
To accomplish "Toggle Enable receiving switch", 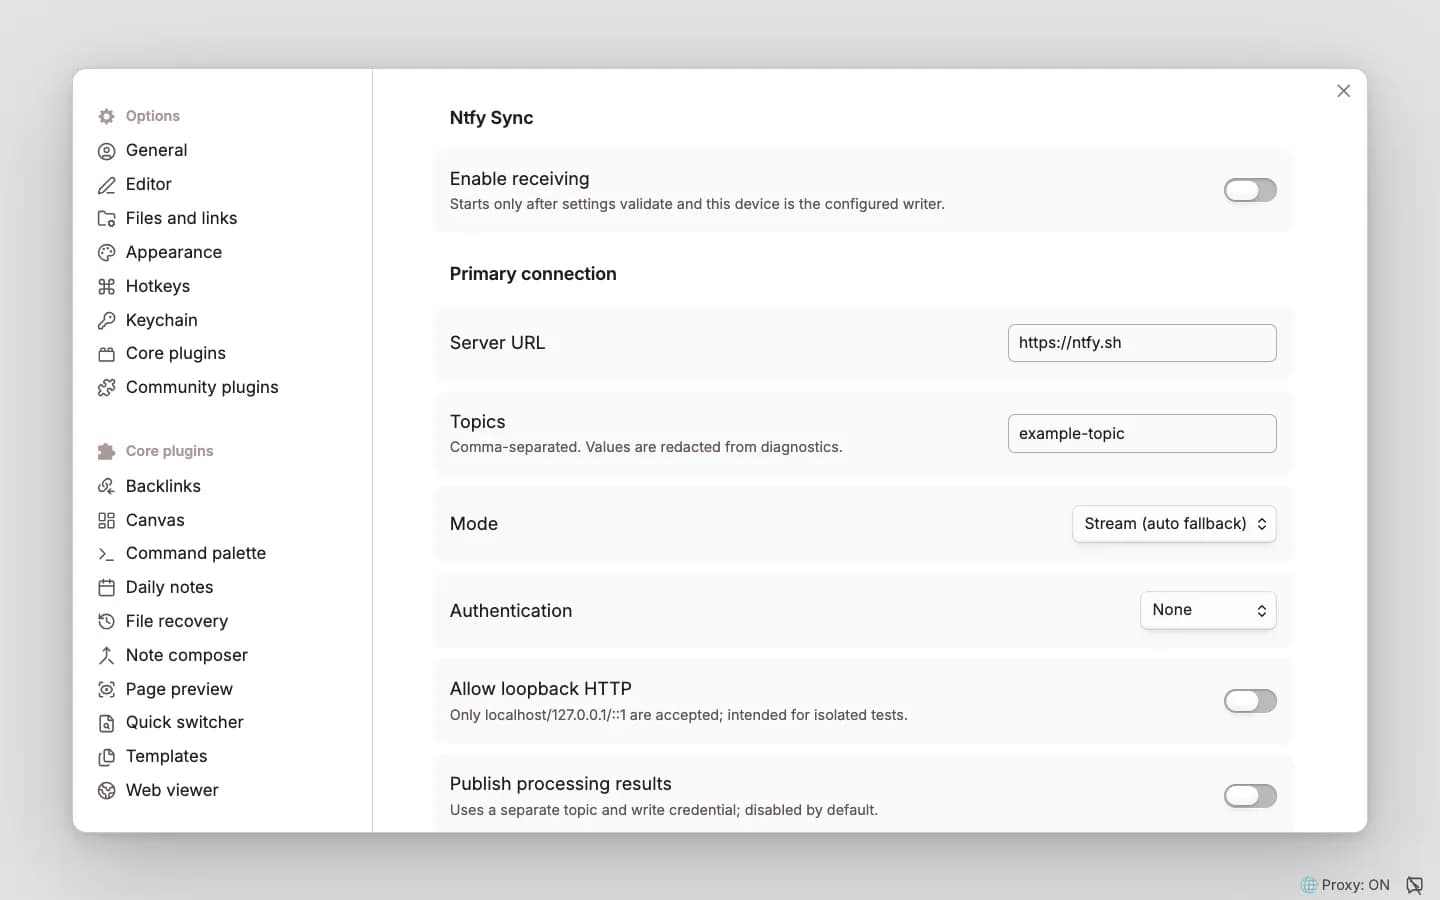I will click(1250, 190).
